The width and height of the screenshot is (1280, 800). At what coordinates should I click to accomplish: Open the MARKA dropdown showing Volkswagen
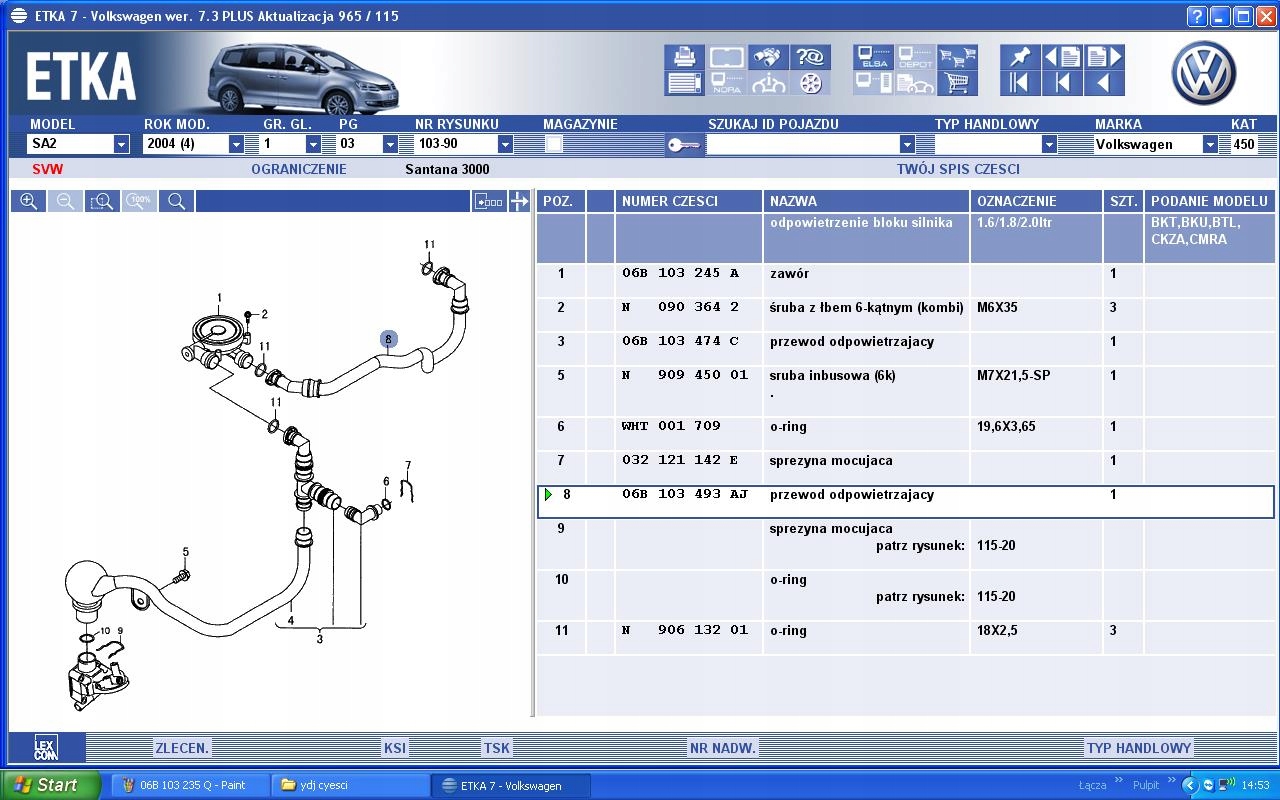[x=1210, y=144]
